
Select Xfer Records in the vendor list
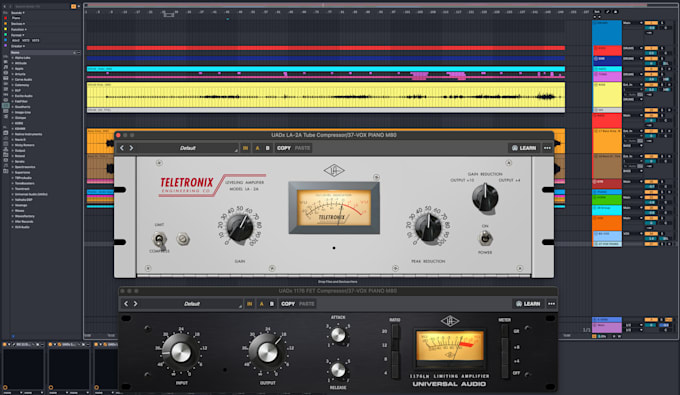tap(24, 222)
